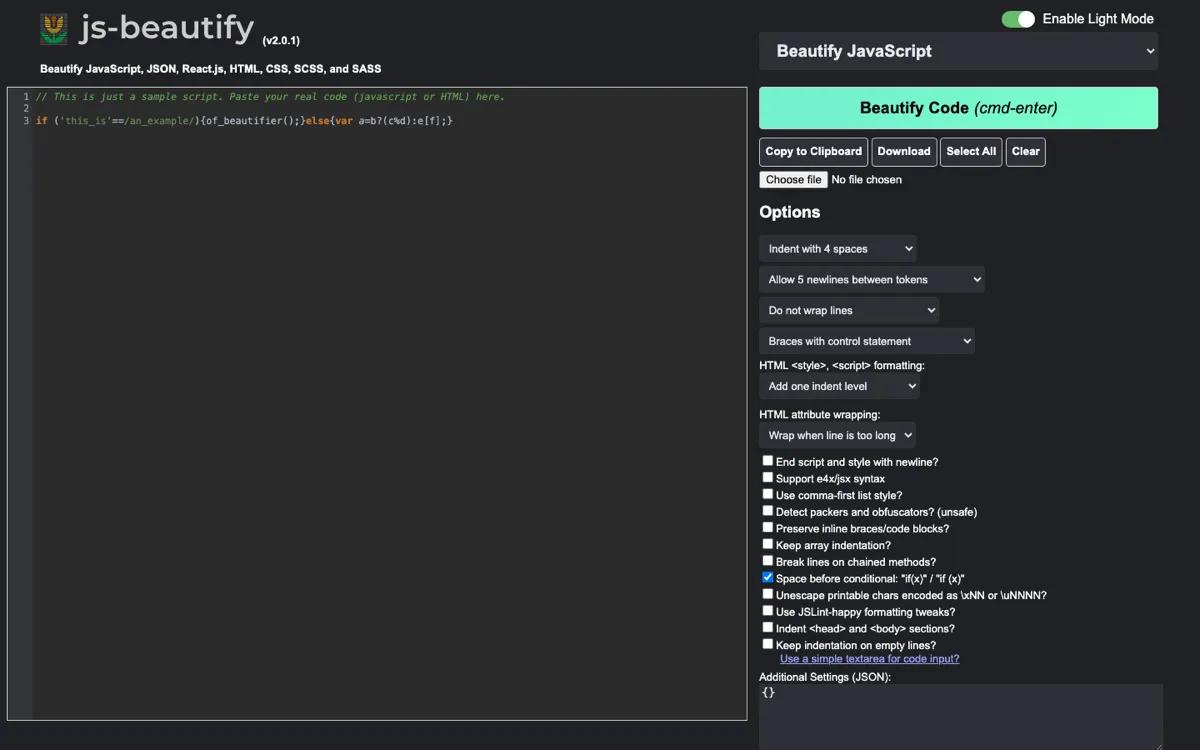The image size is (1200, 750).
Task: Enable Support e4x/jsx syntax checkbox
Action: click(768, 478)
